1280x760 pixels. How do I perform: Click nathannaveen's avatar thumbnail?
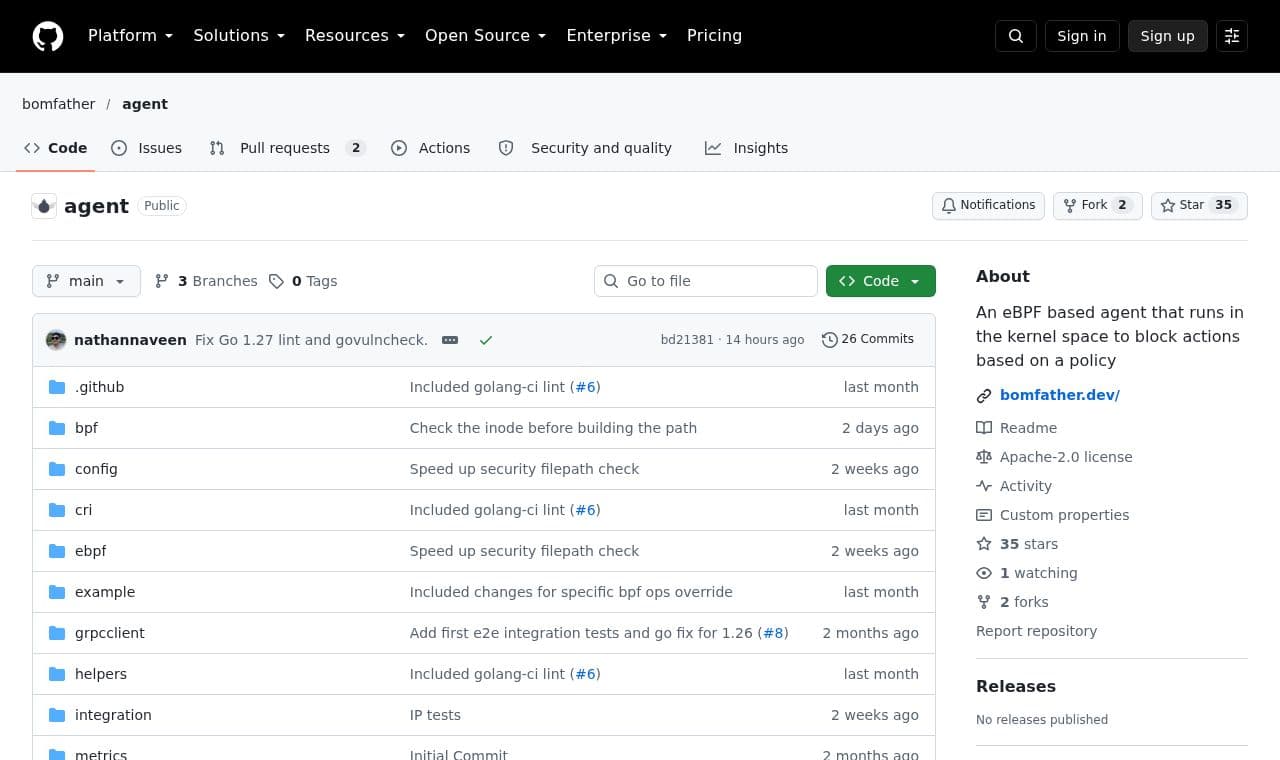coord(56,340)
